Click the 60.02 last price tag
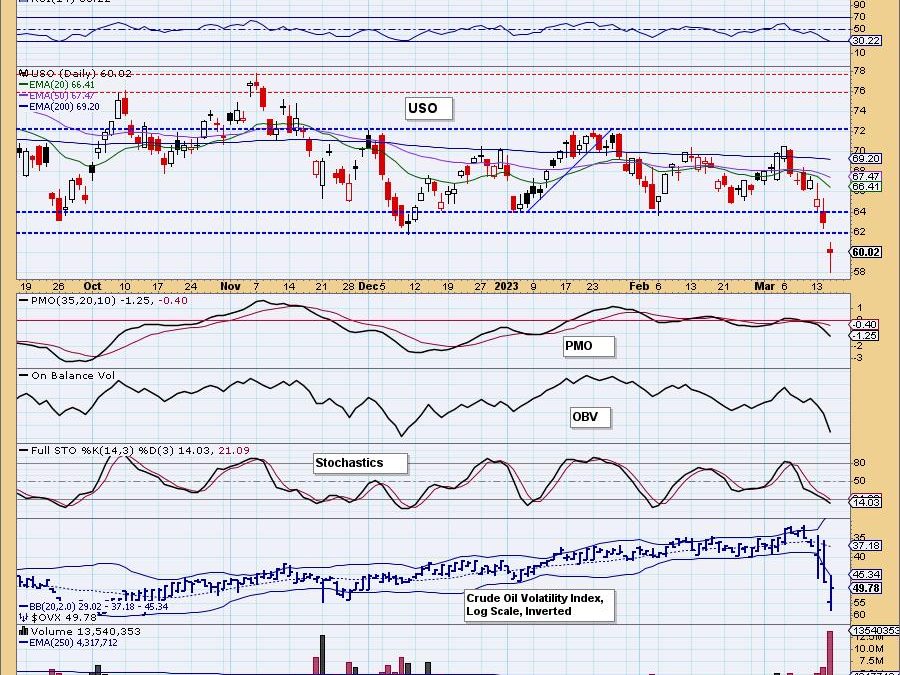The height and width of the screenshot is (675, 900). [866, 252]
